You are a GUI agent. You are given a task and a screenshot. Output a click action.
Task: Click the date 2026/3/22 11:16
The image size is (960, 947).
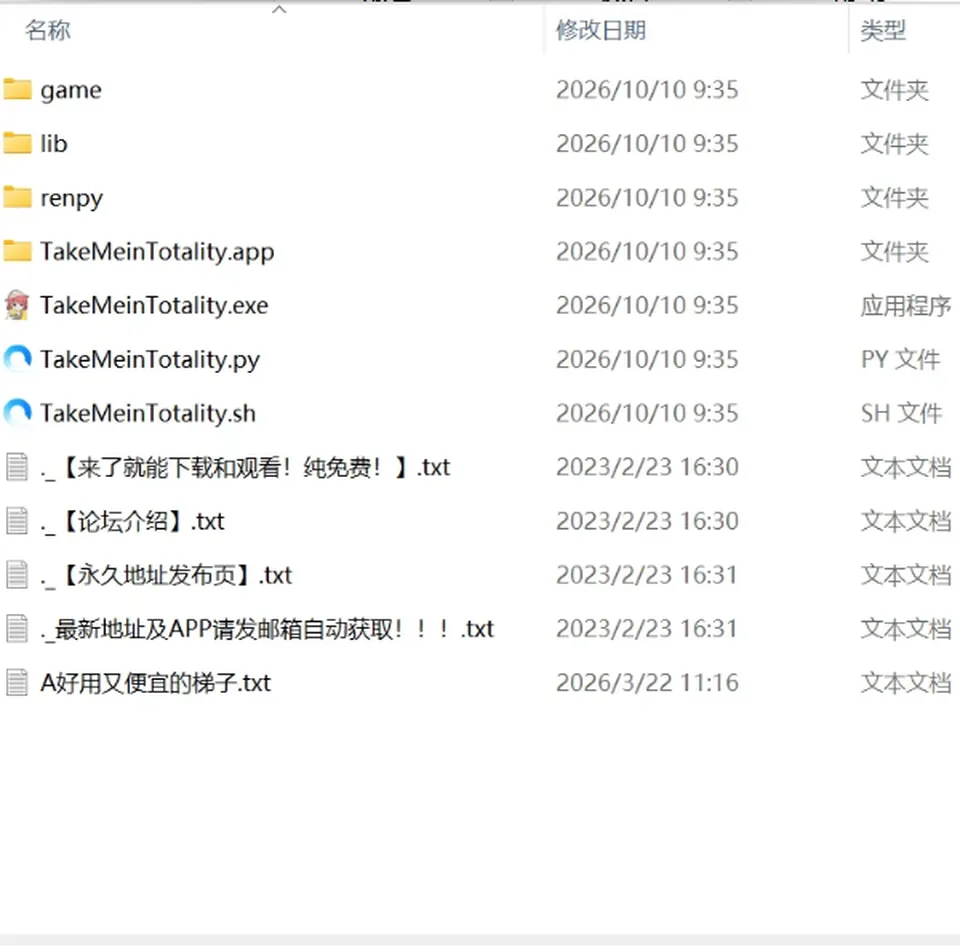(x=647, y=683)
